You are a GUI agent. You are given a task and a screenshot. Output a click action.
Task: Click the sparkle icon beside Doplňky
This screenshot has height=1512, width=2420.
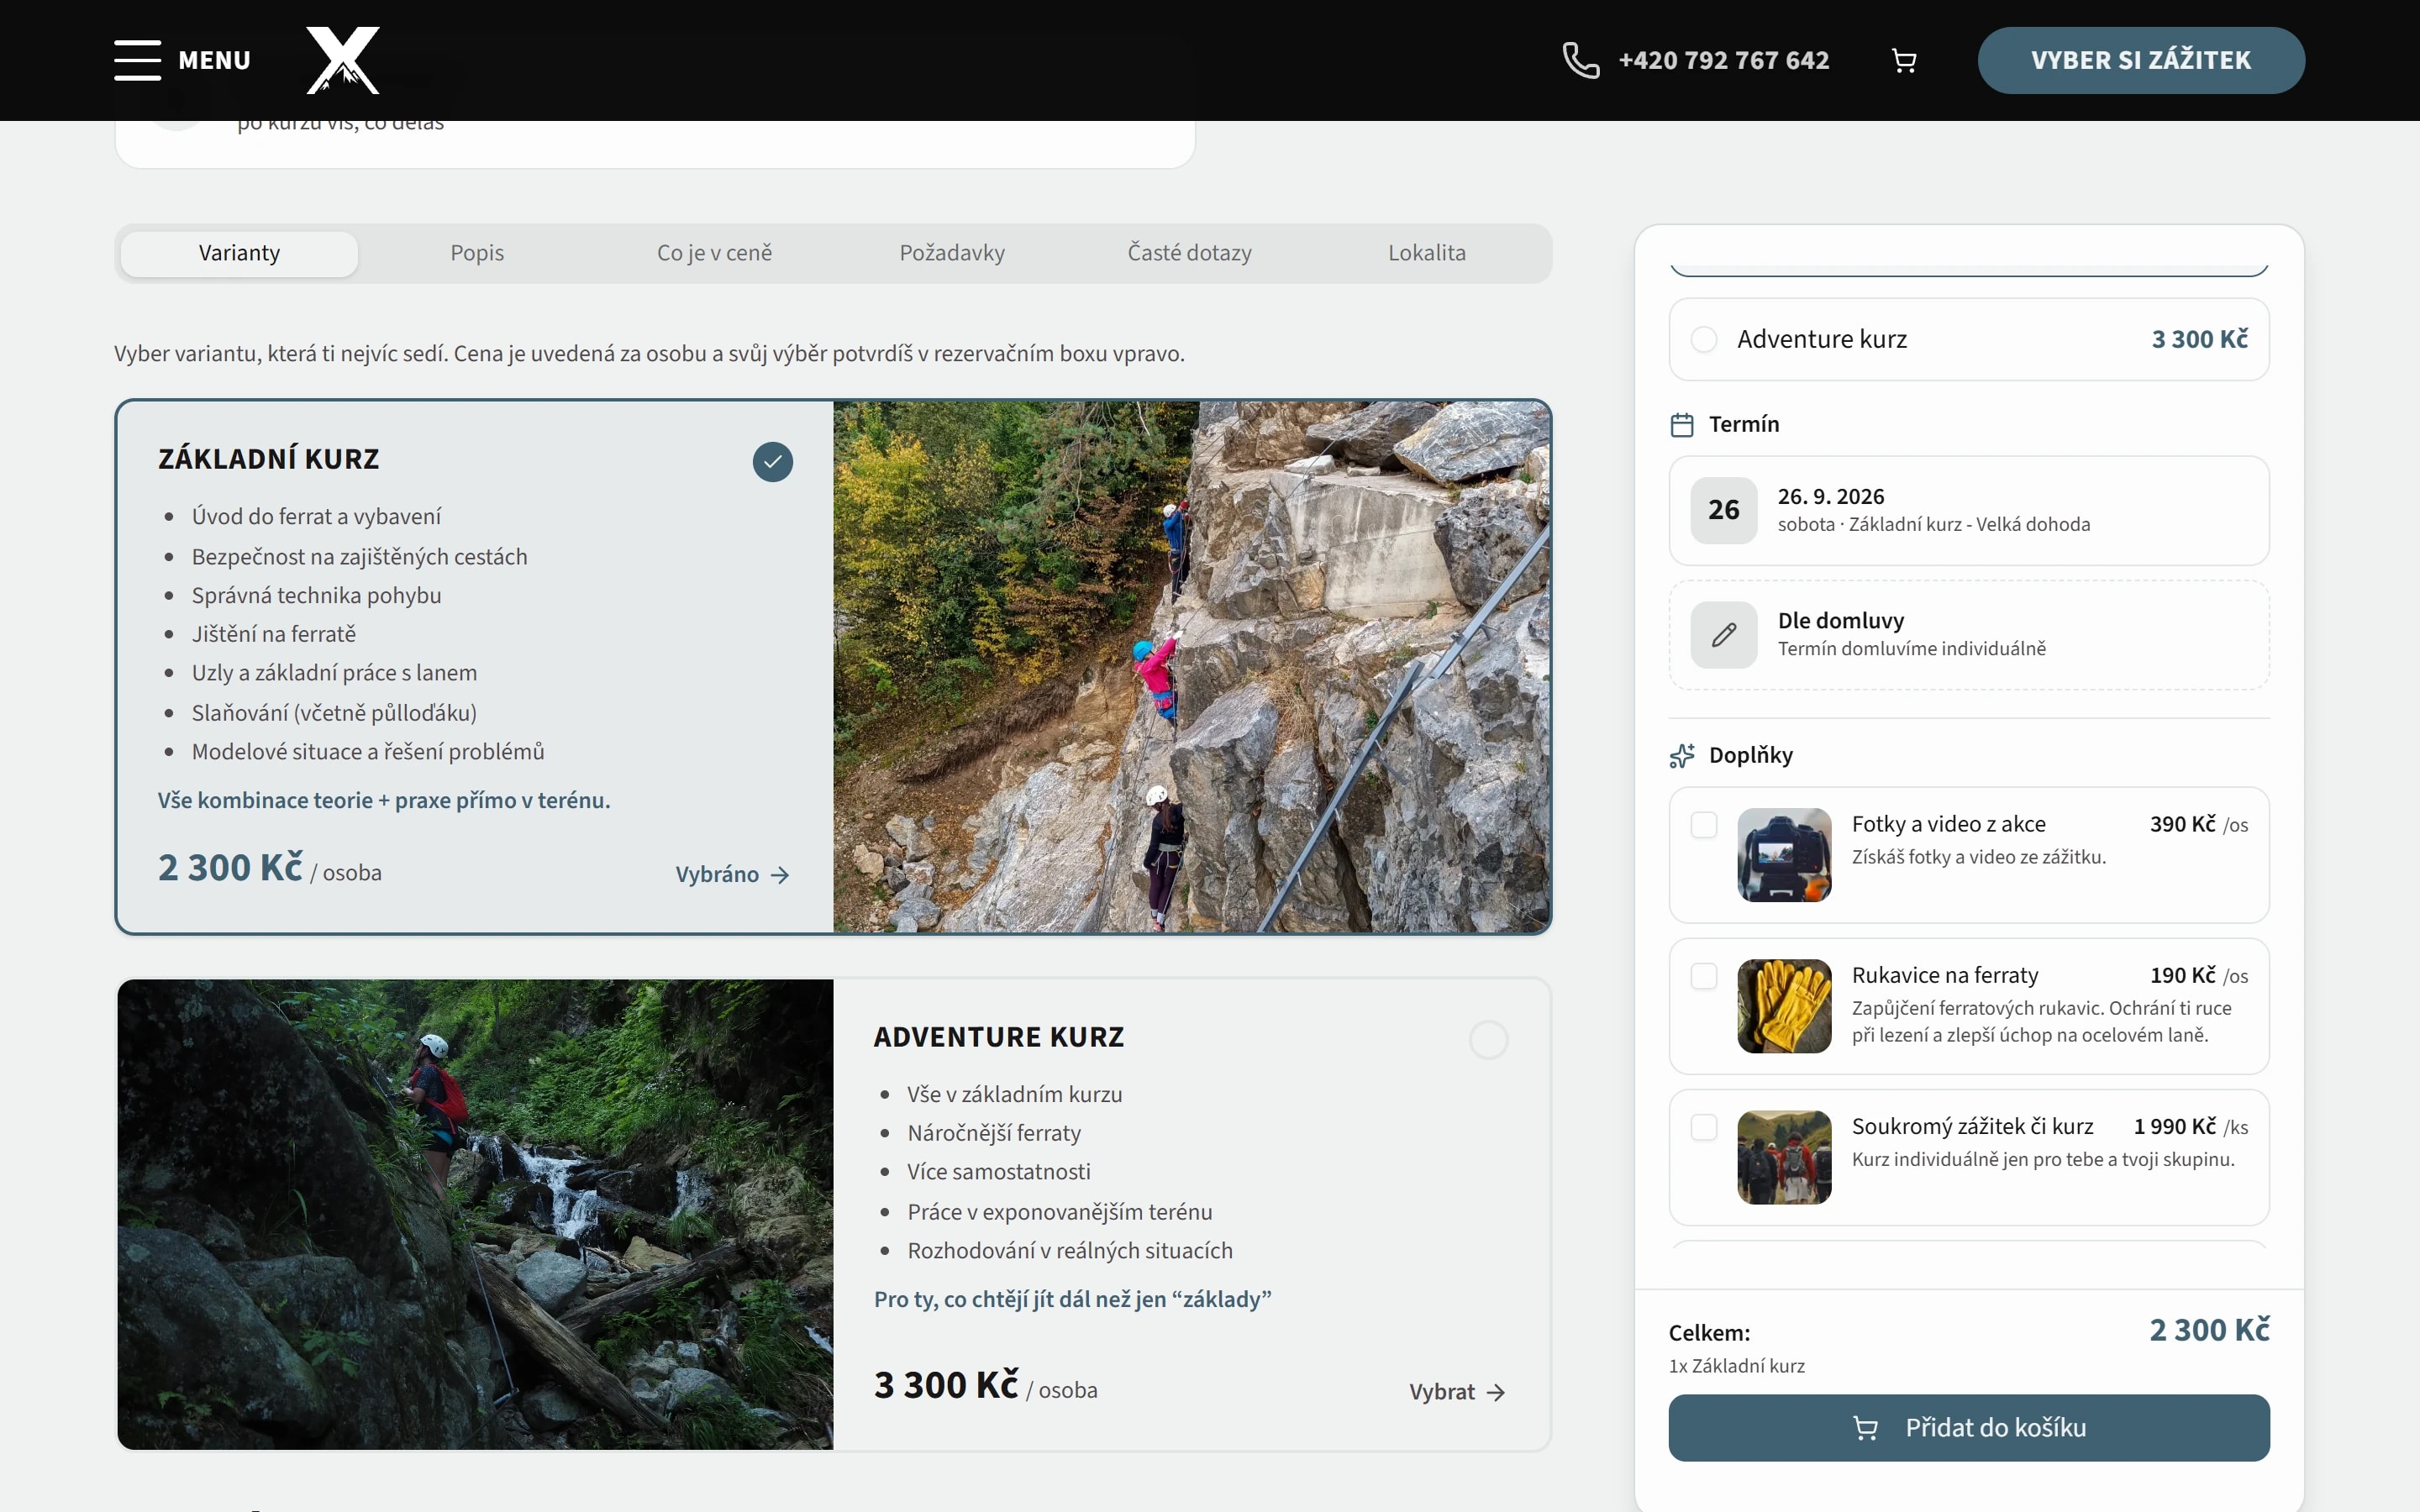pyautogui.click(x=1682, y=756)
